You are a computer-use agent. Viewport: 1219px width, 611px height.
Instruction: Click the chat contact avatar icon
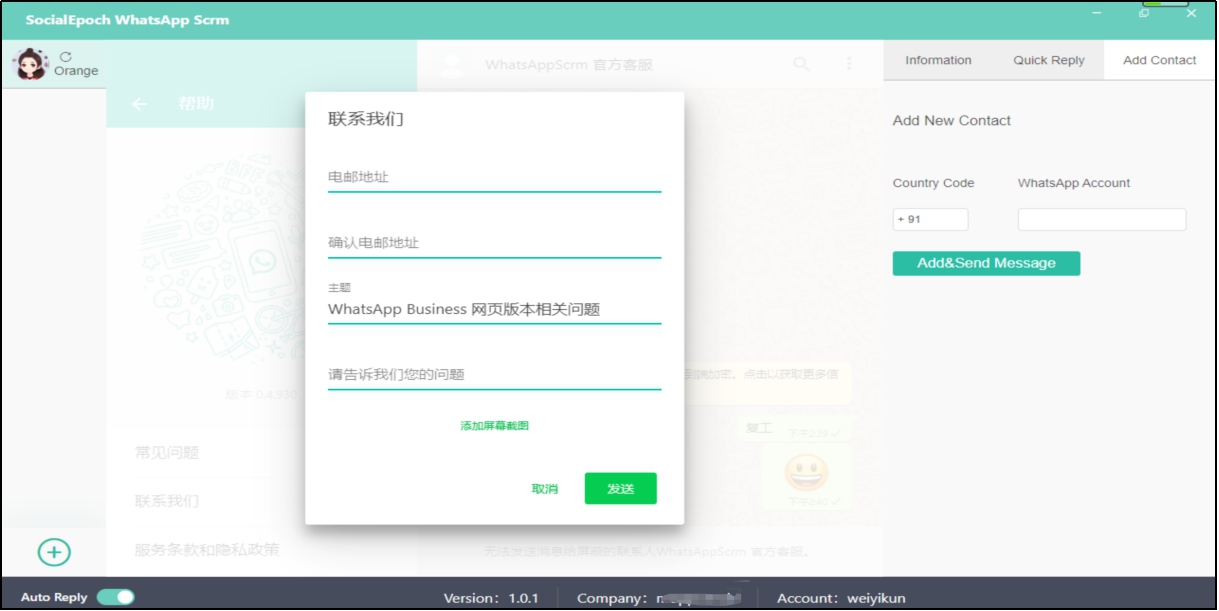(x=453, y=64)
